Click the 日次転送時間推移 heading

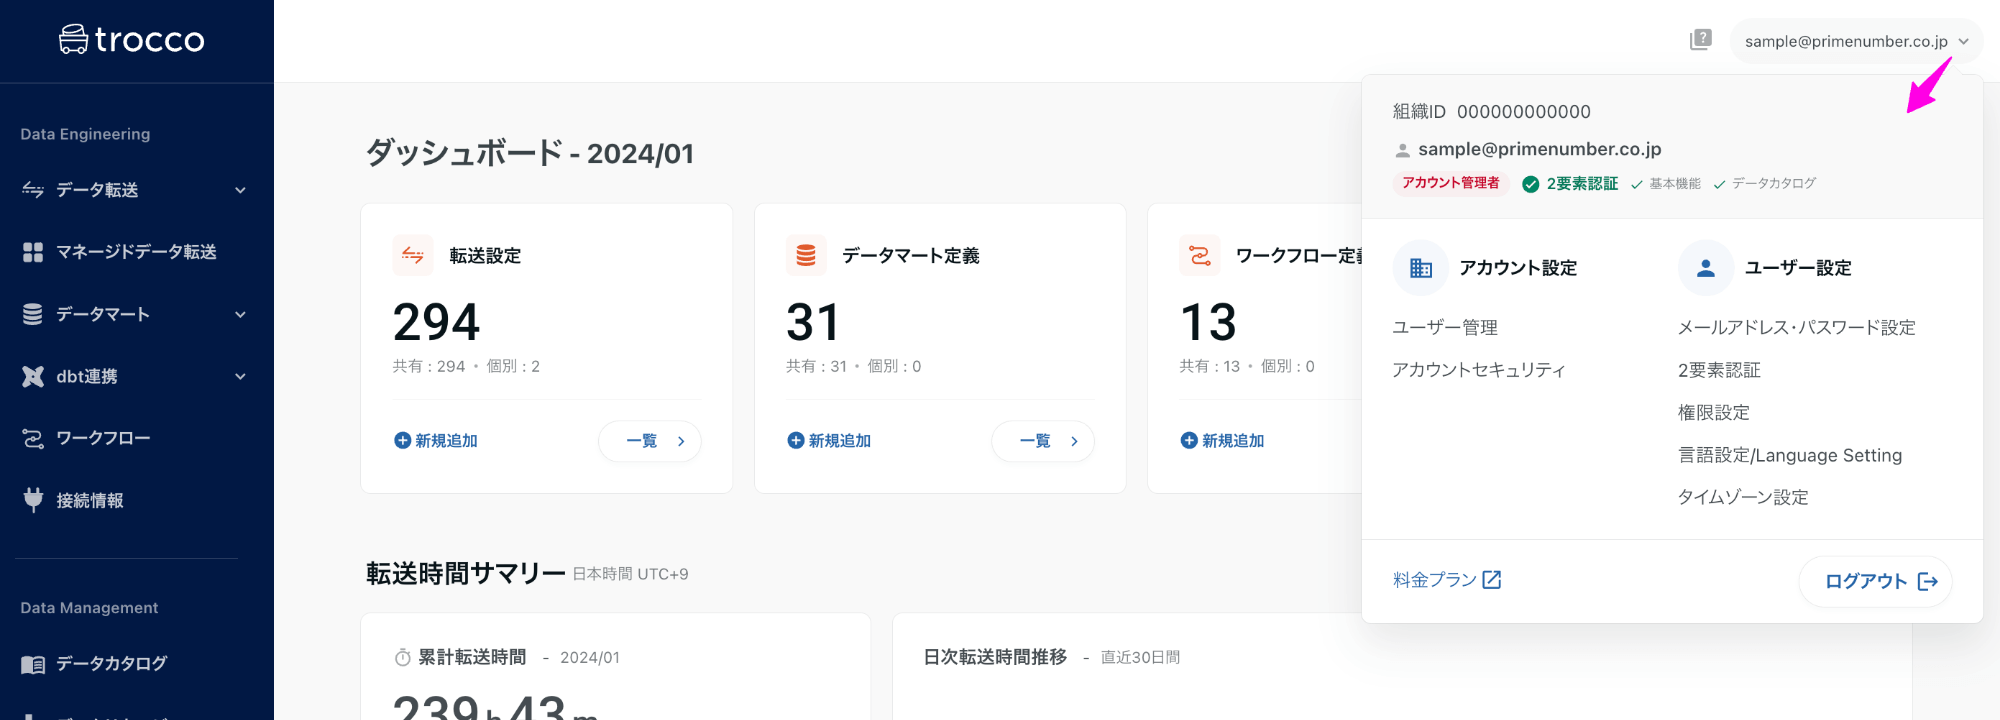tap(995, 657)
